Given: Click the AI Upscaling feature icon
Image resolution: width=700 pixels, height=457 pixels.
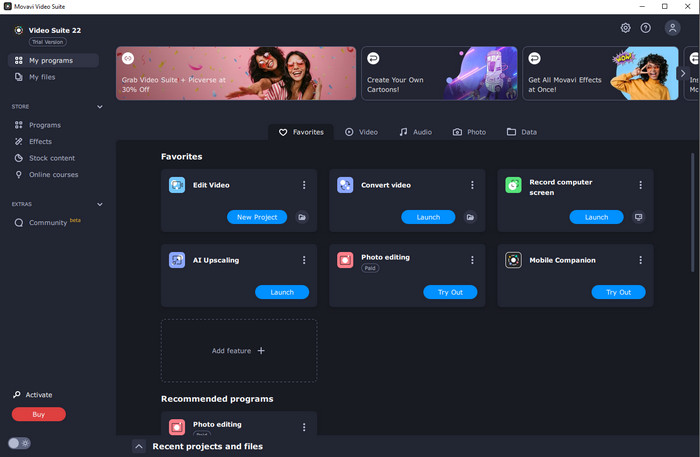Looking at the screenshot, I should point(177,260).
